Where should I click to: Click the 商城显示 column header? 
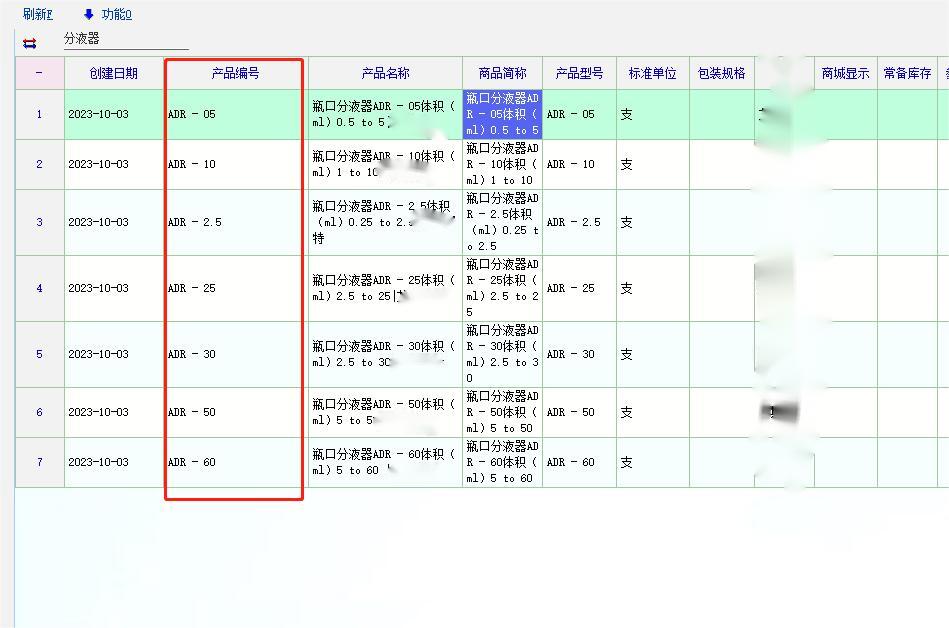(845, 73)
